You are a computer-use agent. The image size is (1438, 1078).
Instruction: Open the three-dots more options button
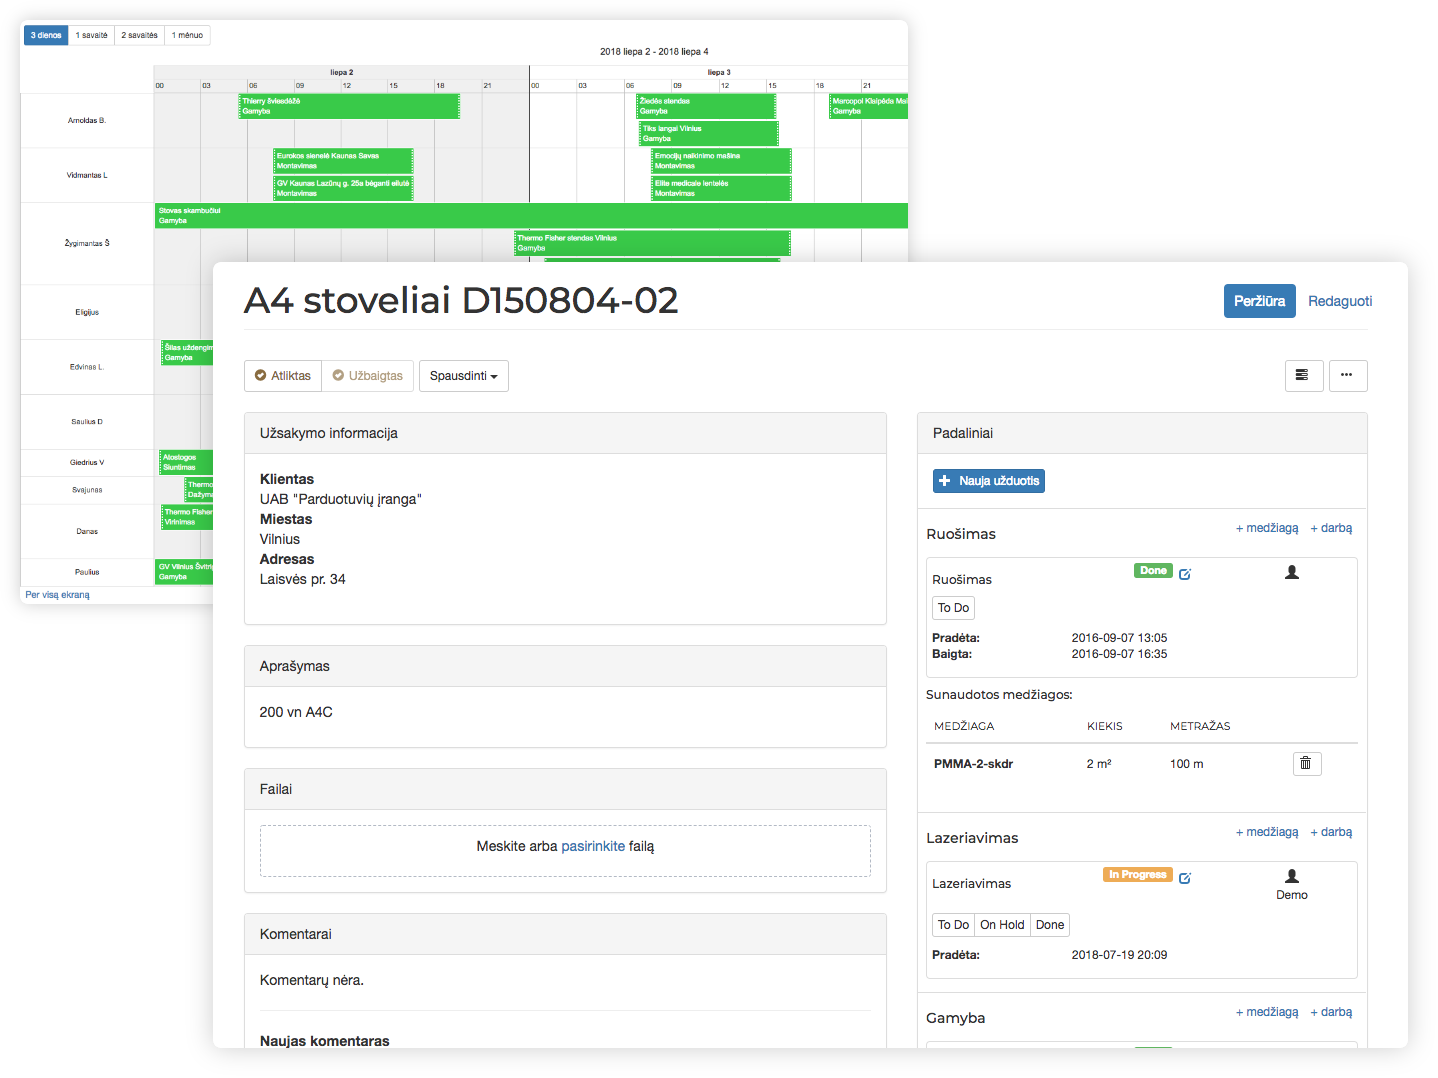1347,375
